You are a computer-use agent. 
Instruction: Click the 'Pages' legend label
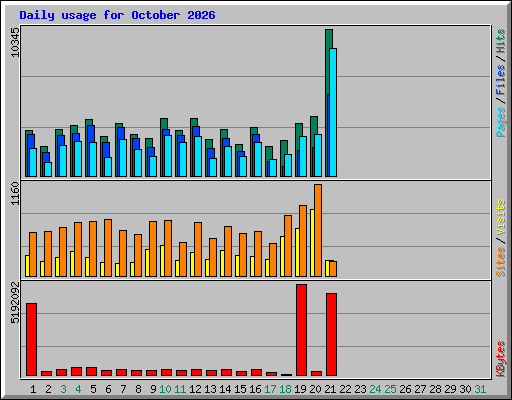(501, 122)
